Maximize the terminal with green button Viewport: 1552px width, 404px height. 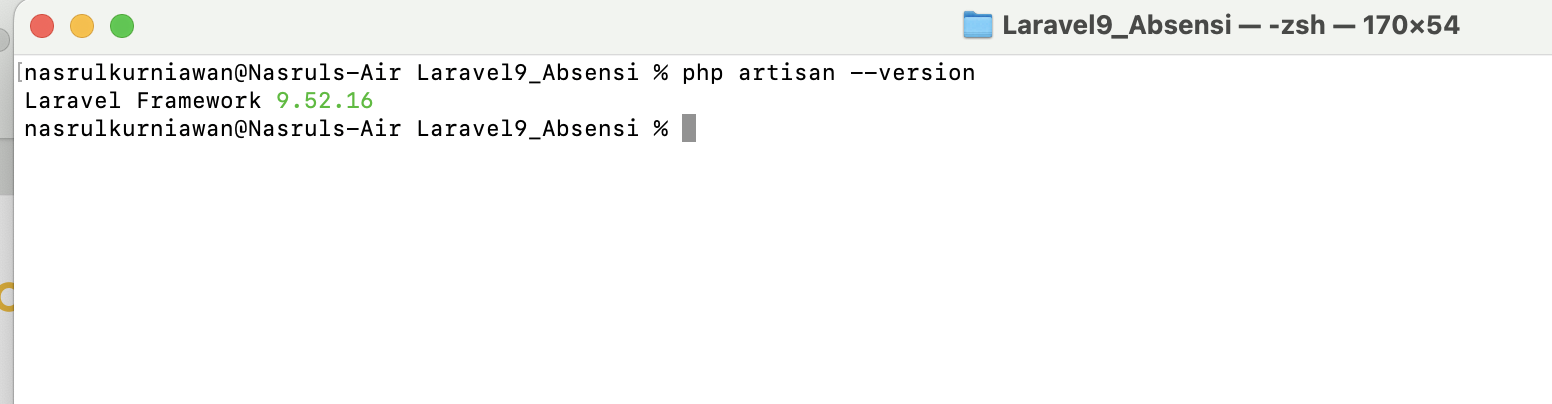point(122,26)
